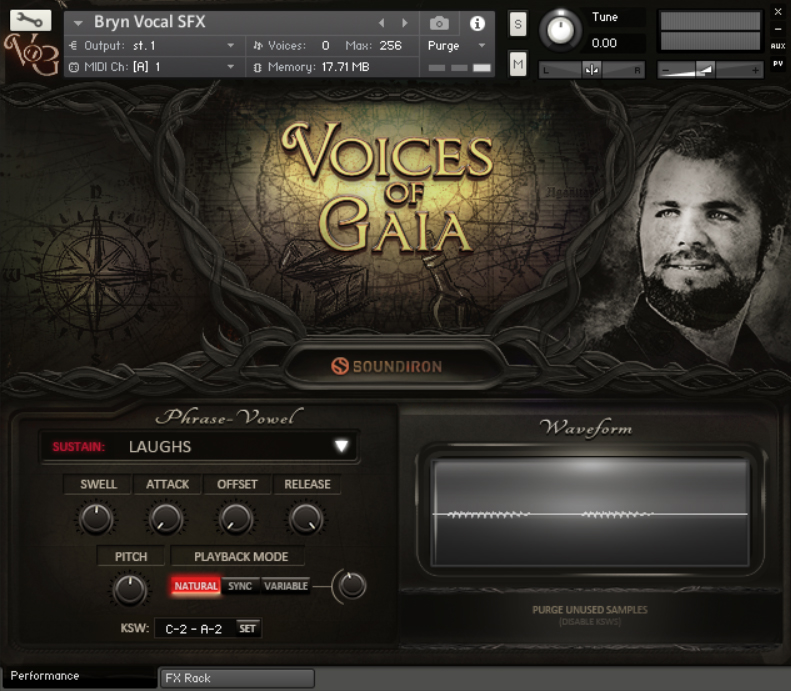Click the ATTACK label
Image resolution: width=791 pixels, height=691 pixels.
pos(167,484)
